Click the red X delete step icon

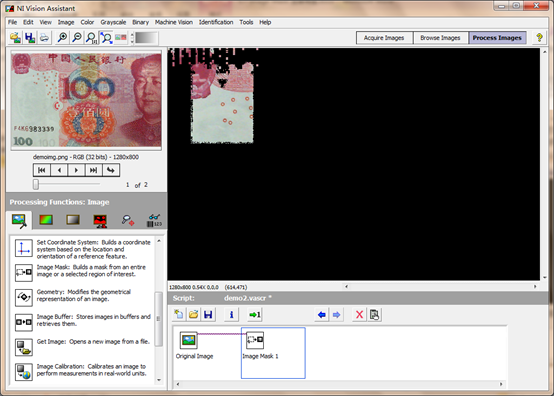click(x=359, y=314)
